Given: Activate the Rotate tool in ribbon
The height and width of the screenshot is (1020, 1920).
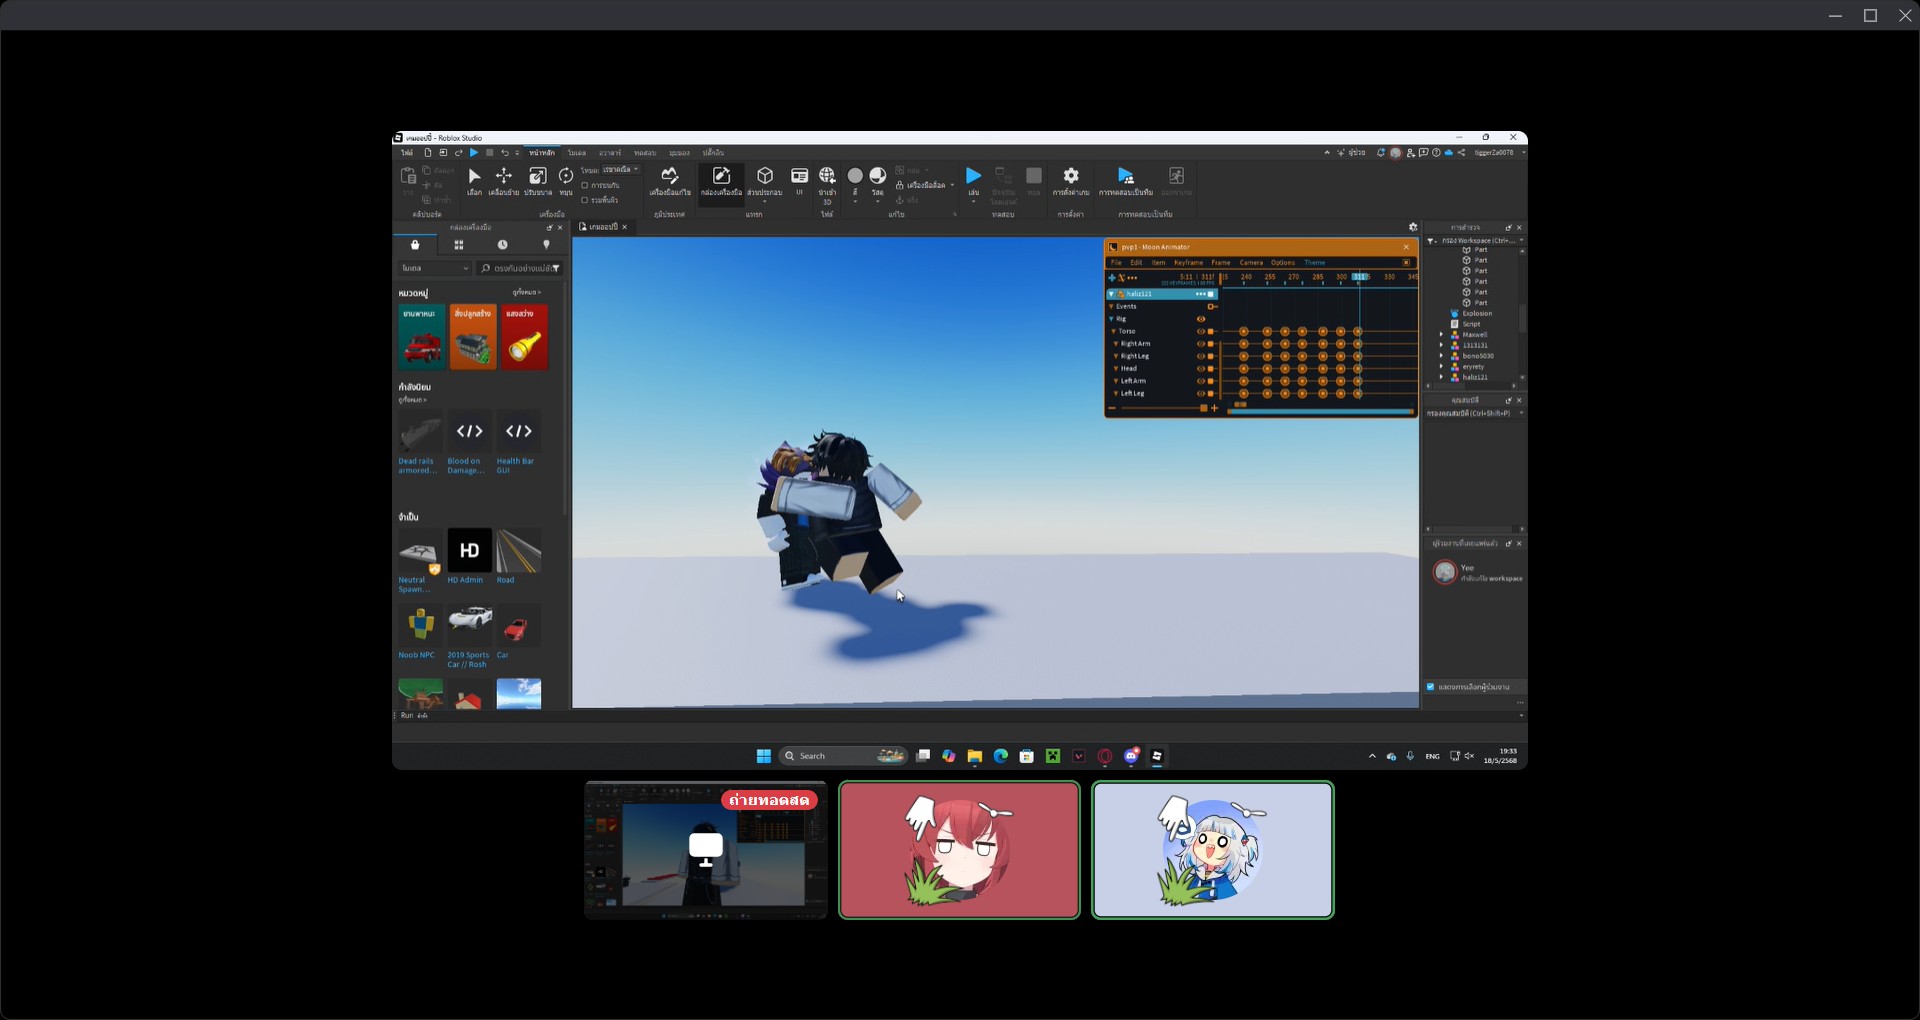Looking at the screenshot, I should (566, 180).
